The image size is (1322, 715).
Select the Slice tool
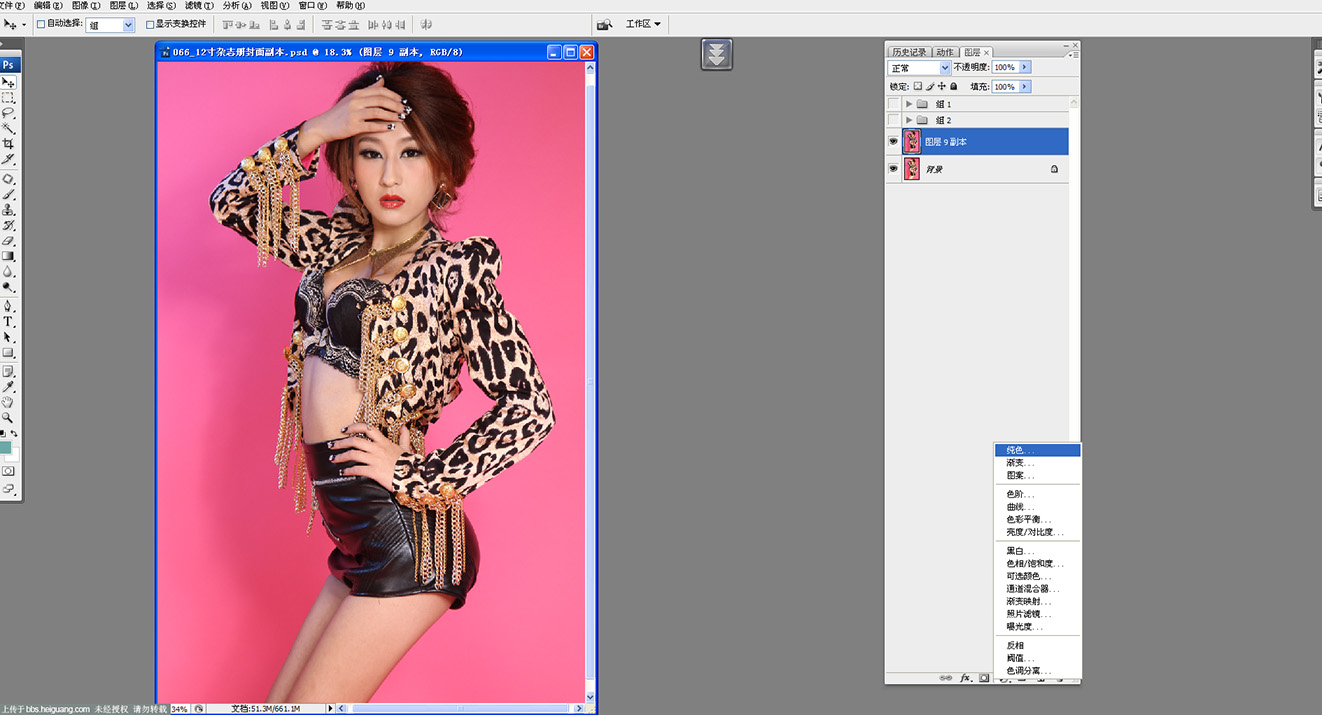pyautogui.click(x=8, y=159)
